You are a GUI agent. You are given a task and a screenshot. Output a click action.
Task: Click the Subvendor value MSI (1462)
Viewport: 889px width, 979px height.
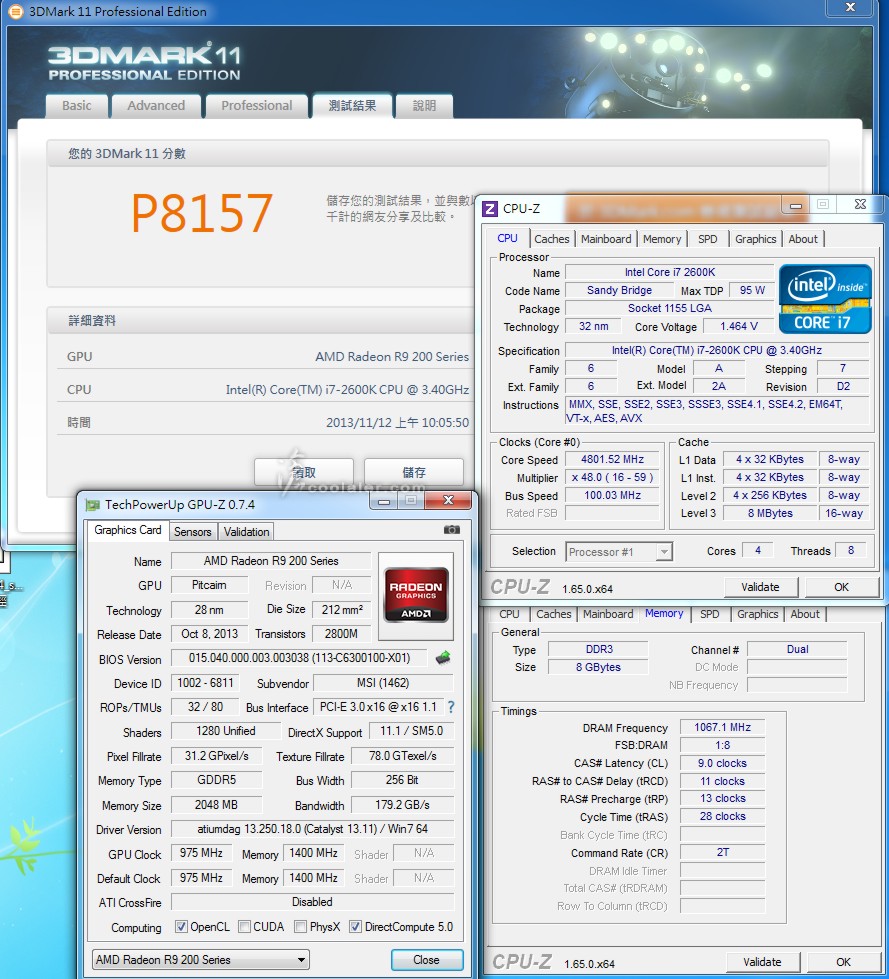(383, 683)
